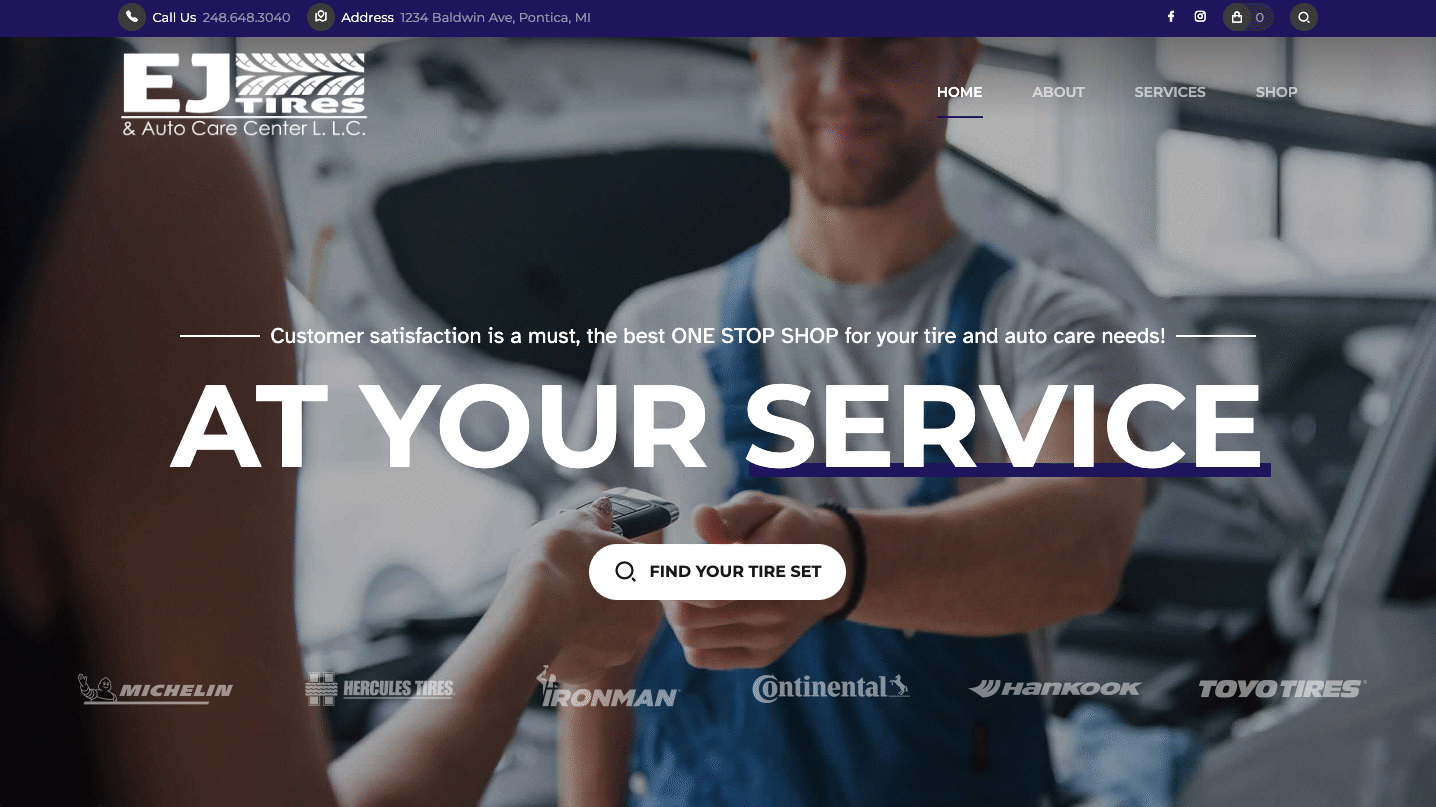Click Find Your Tire Set button

coord(717,572)
